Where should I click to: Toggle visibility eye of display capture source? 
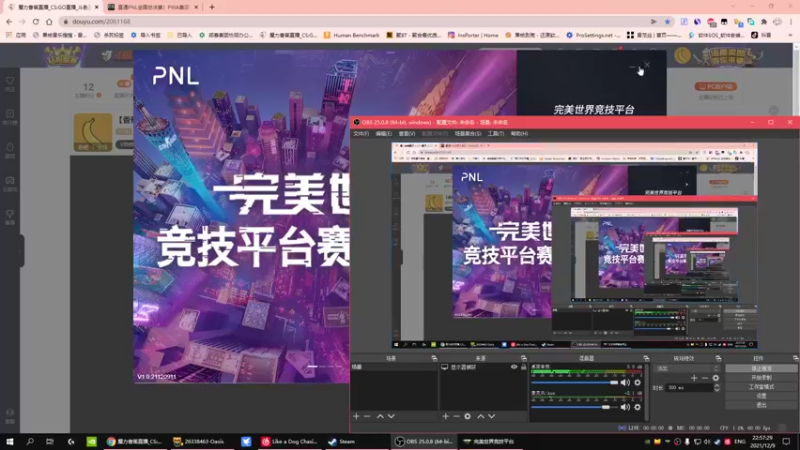[514, 367]
